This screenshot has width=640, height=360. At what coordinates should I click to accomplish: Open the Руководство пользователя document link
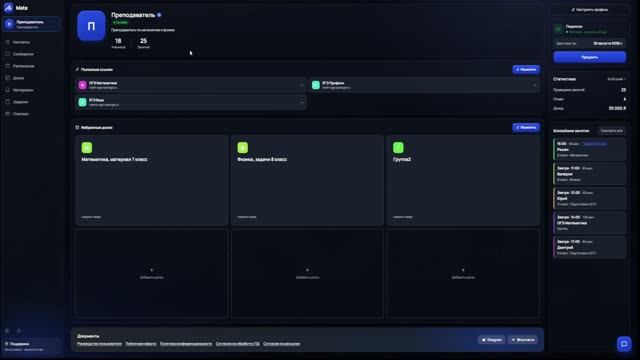pos(99,344)
